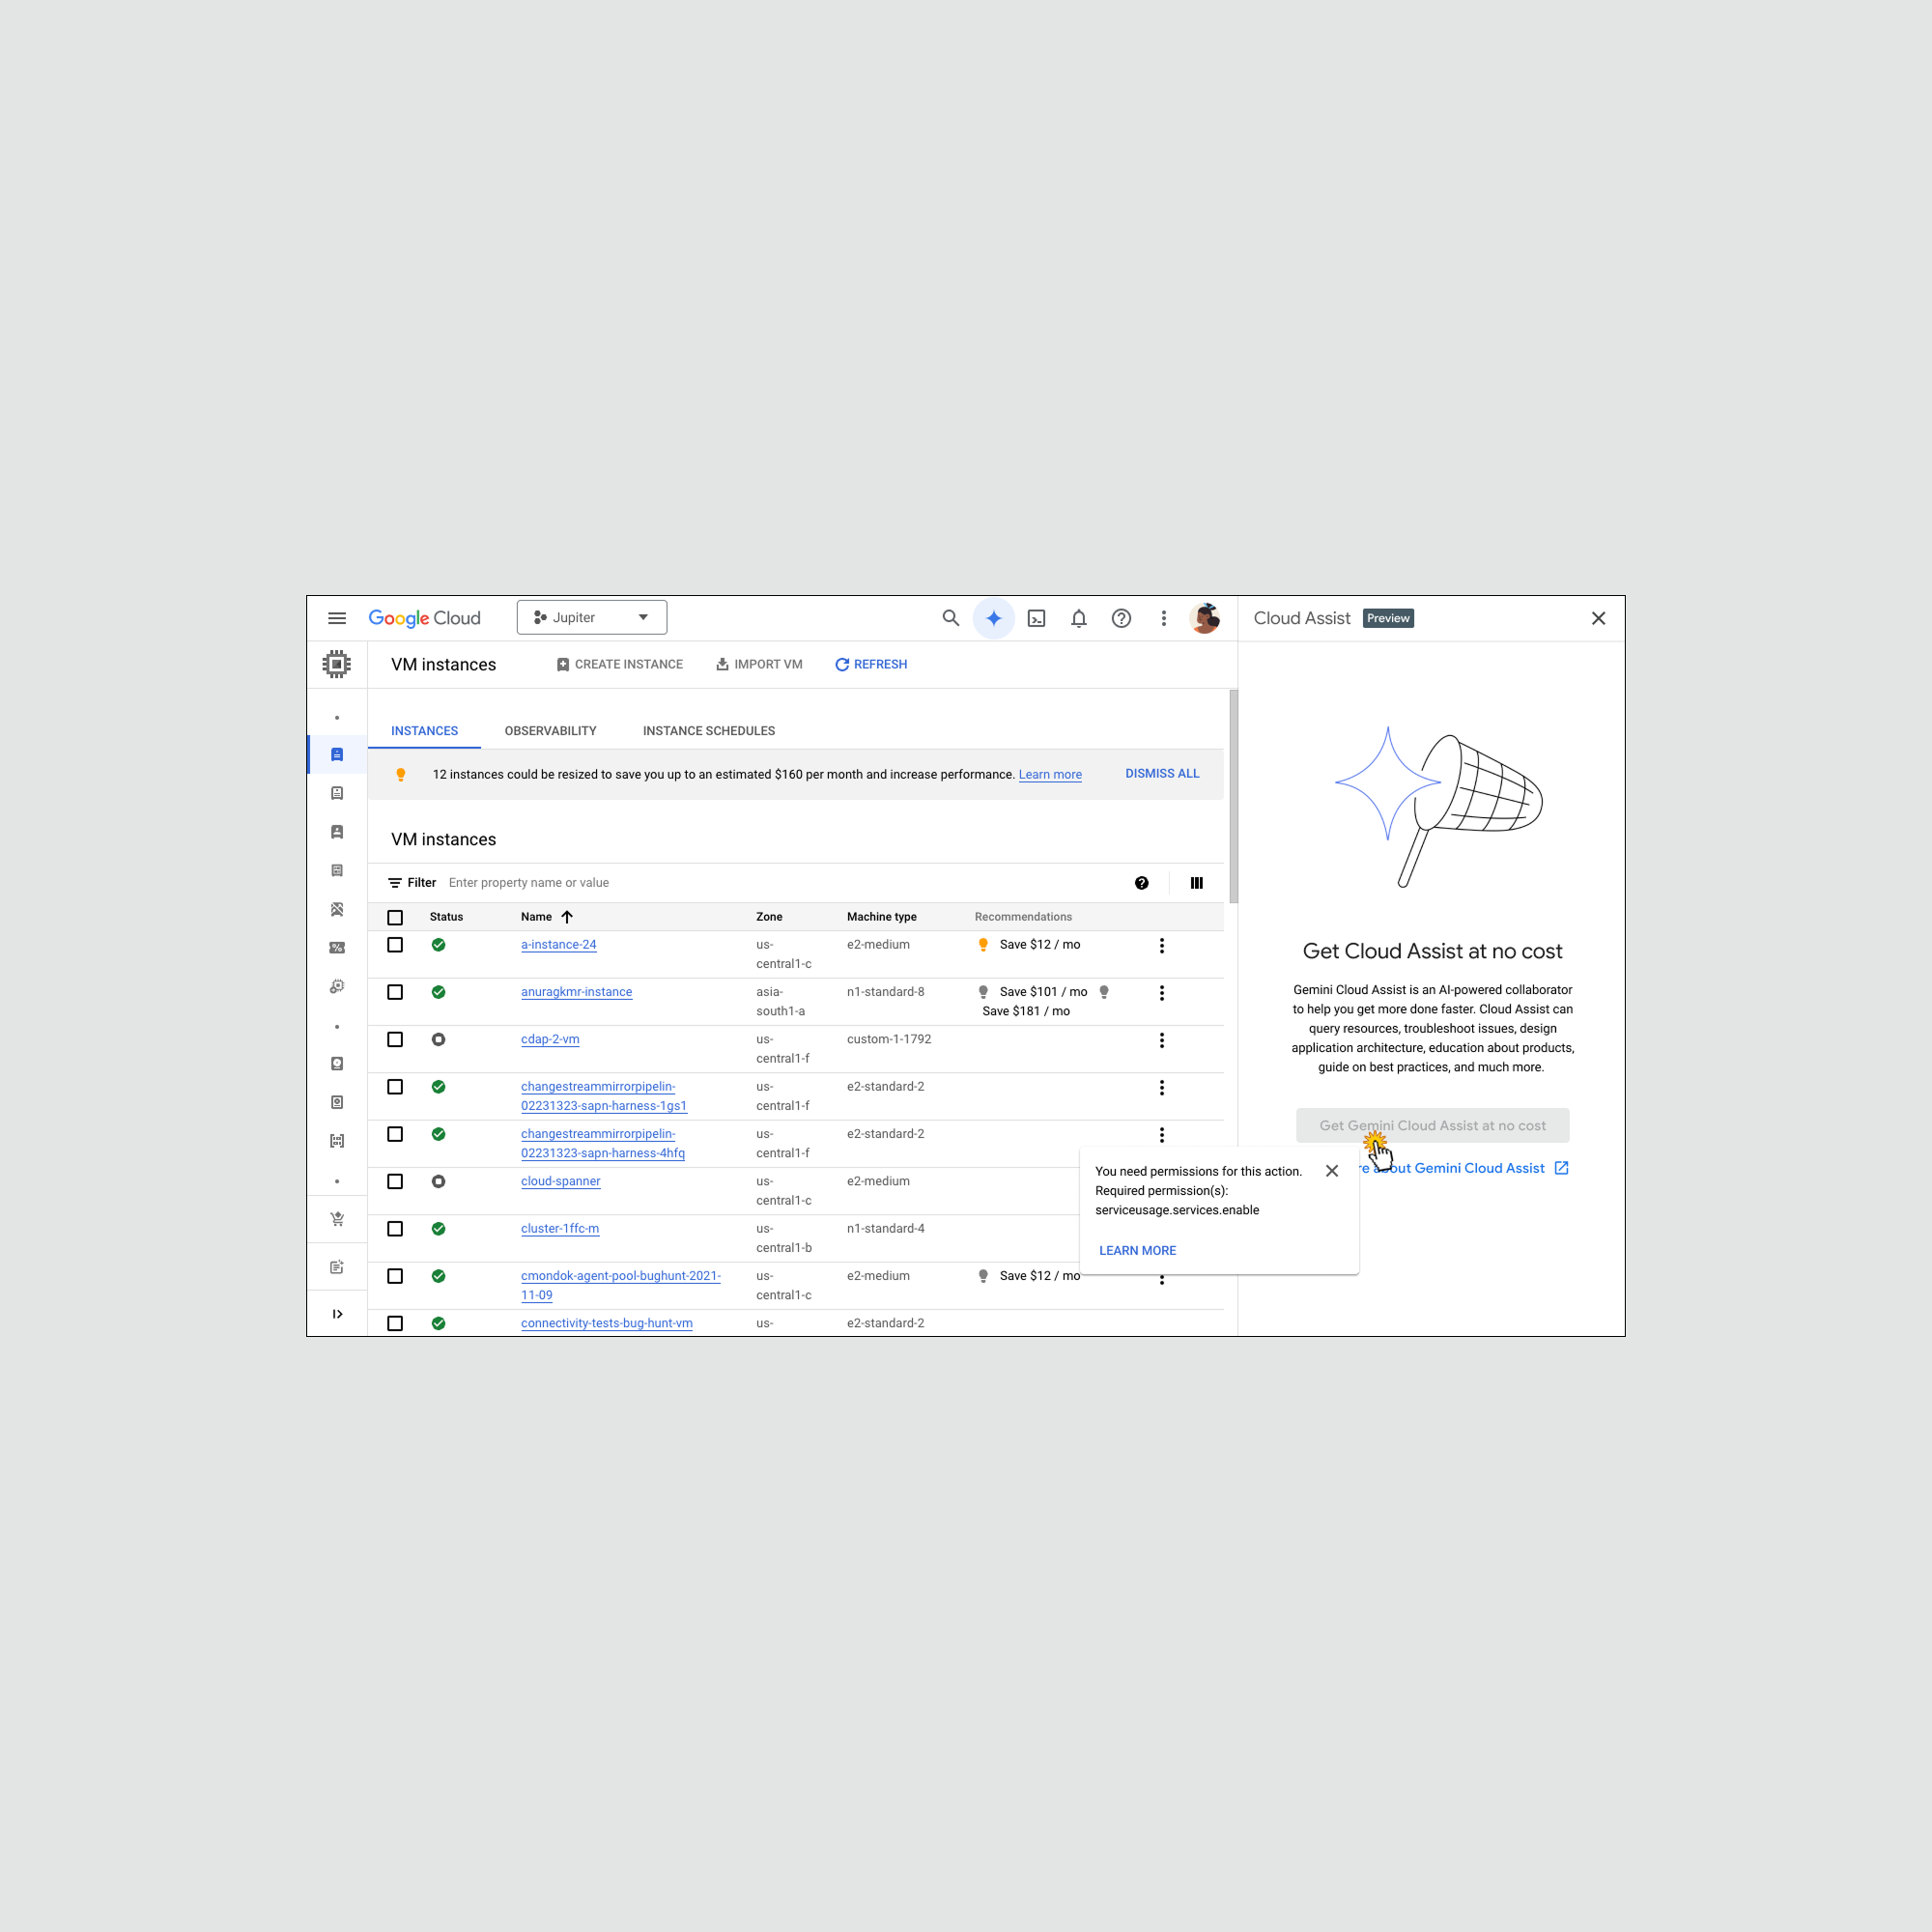Check the box for anuragkmr-instance
The height and width of the screenshot is (1932, 1932).
(395, 992)
